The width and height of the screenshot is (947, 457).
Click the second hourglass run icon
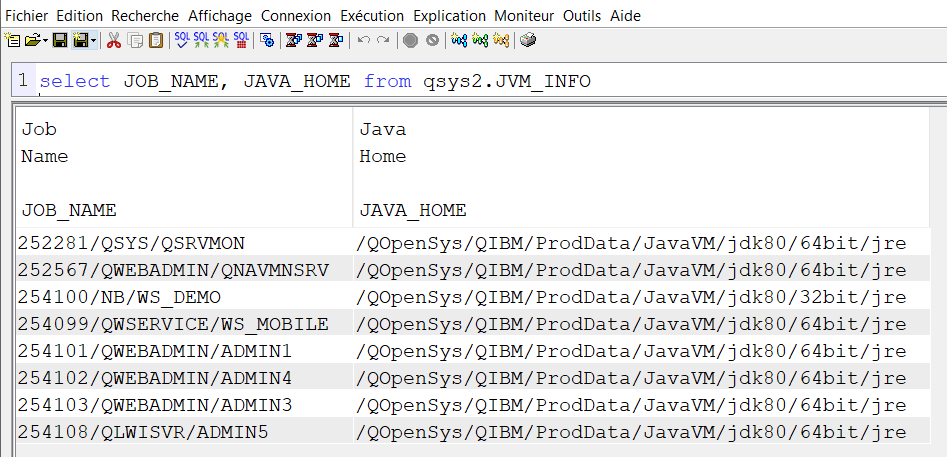[315, 40]
